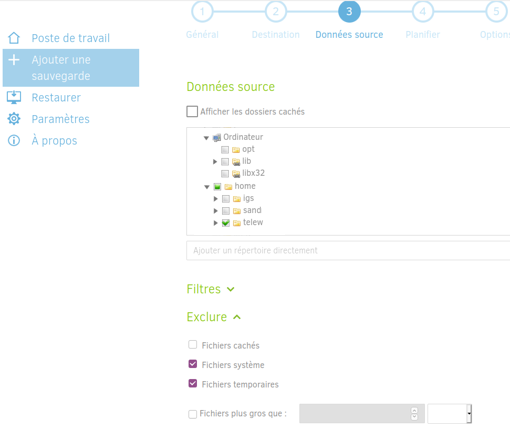
Task: Click the telew folder icon
Action: [237, 223]
